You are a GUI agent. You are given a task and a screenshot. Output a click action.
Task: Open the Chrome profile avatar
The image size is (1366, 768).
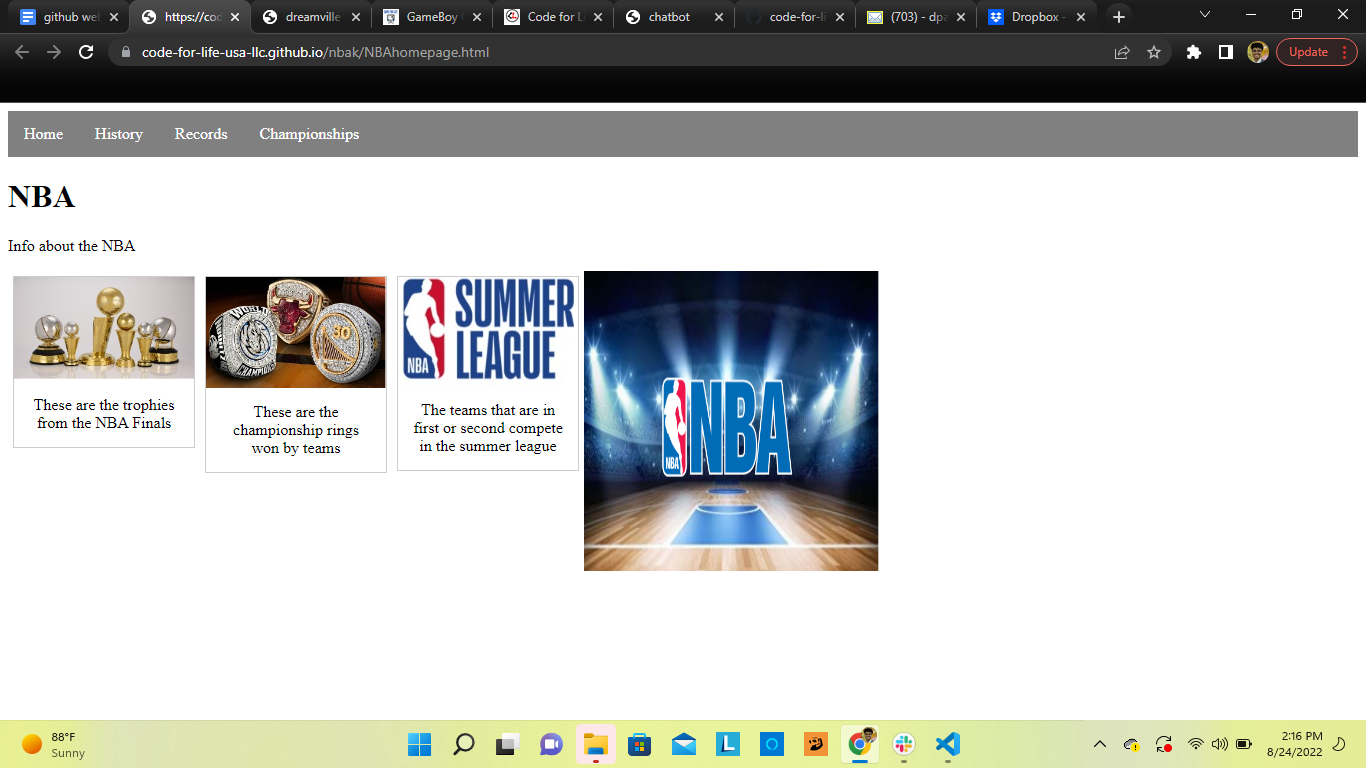point(1258,52)
